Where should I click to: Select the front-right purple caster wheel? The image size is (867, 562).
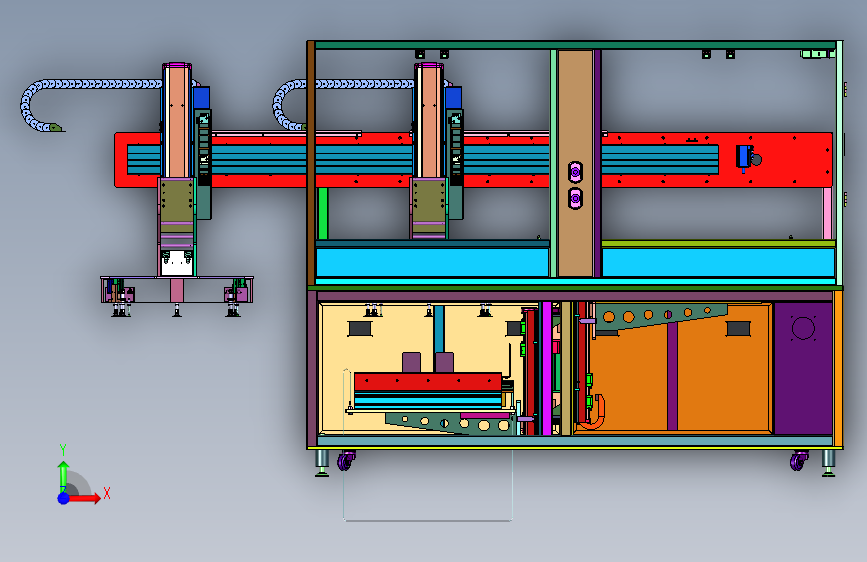point(798,461)
